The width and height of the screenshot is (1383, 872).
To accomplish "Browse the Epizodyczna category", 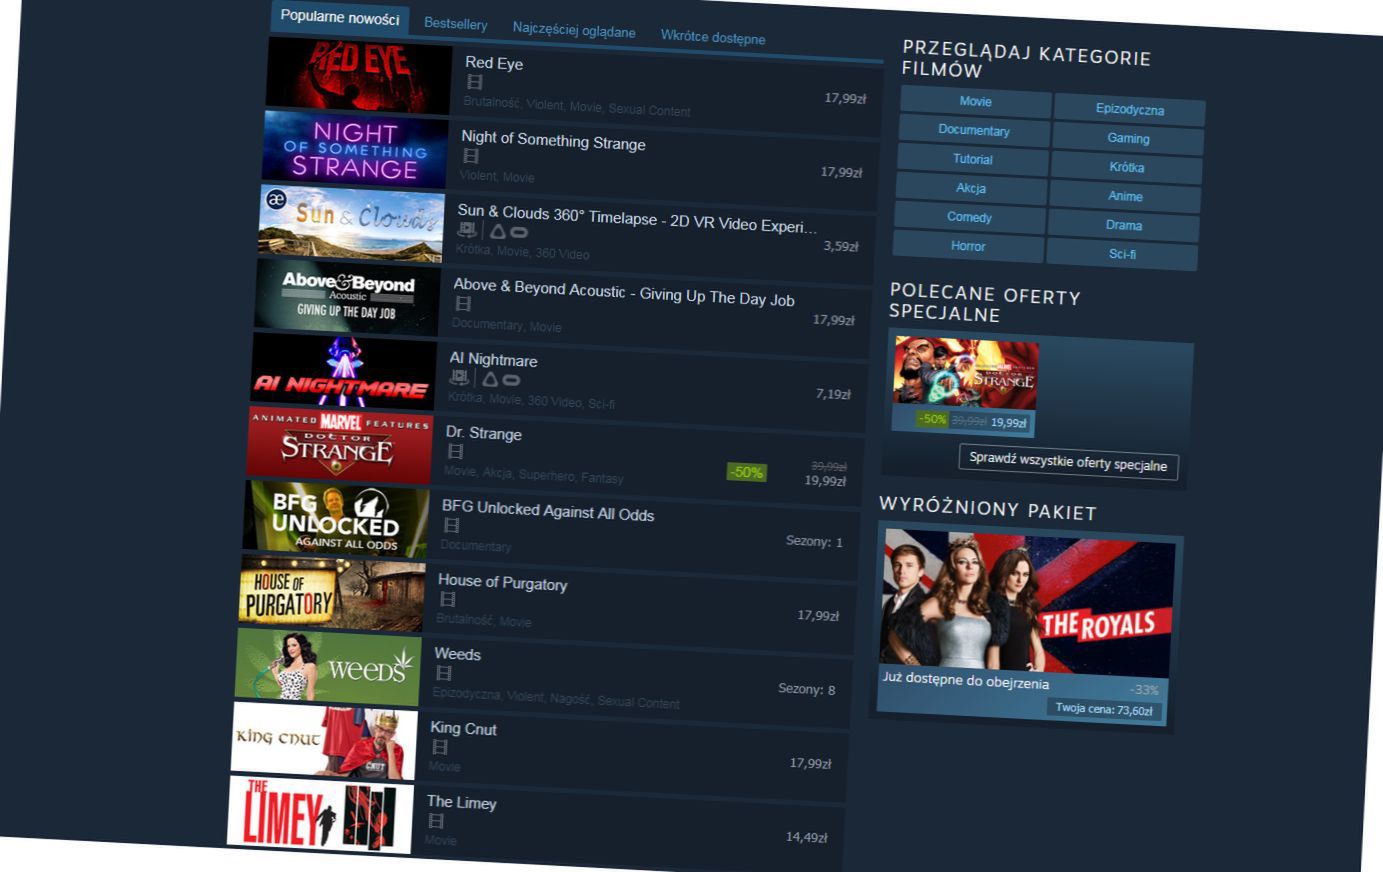I will (x=1130, y=109).
